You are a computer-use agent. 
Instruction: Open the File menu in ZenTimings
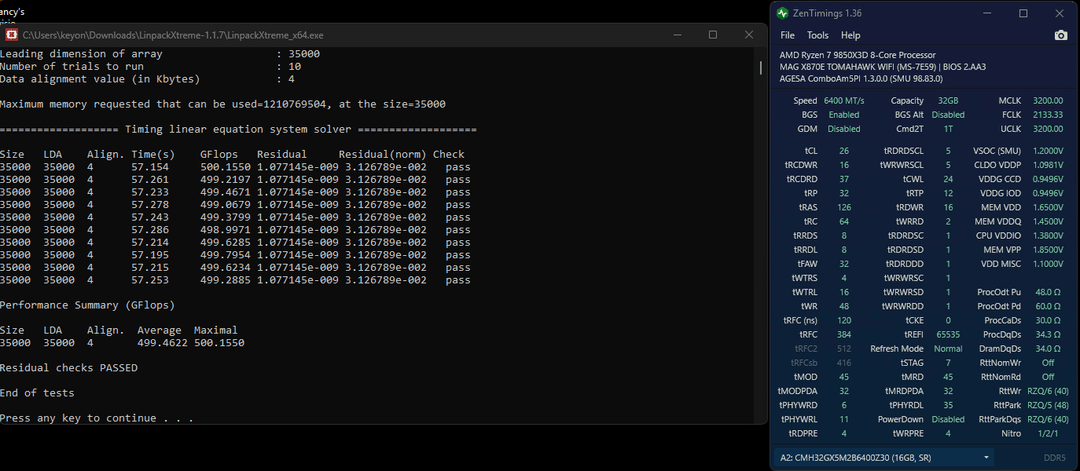788,35
